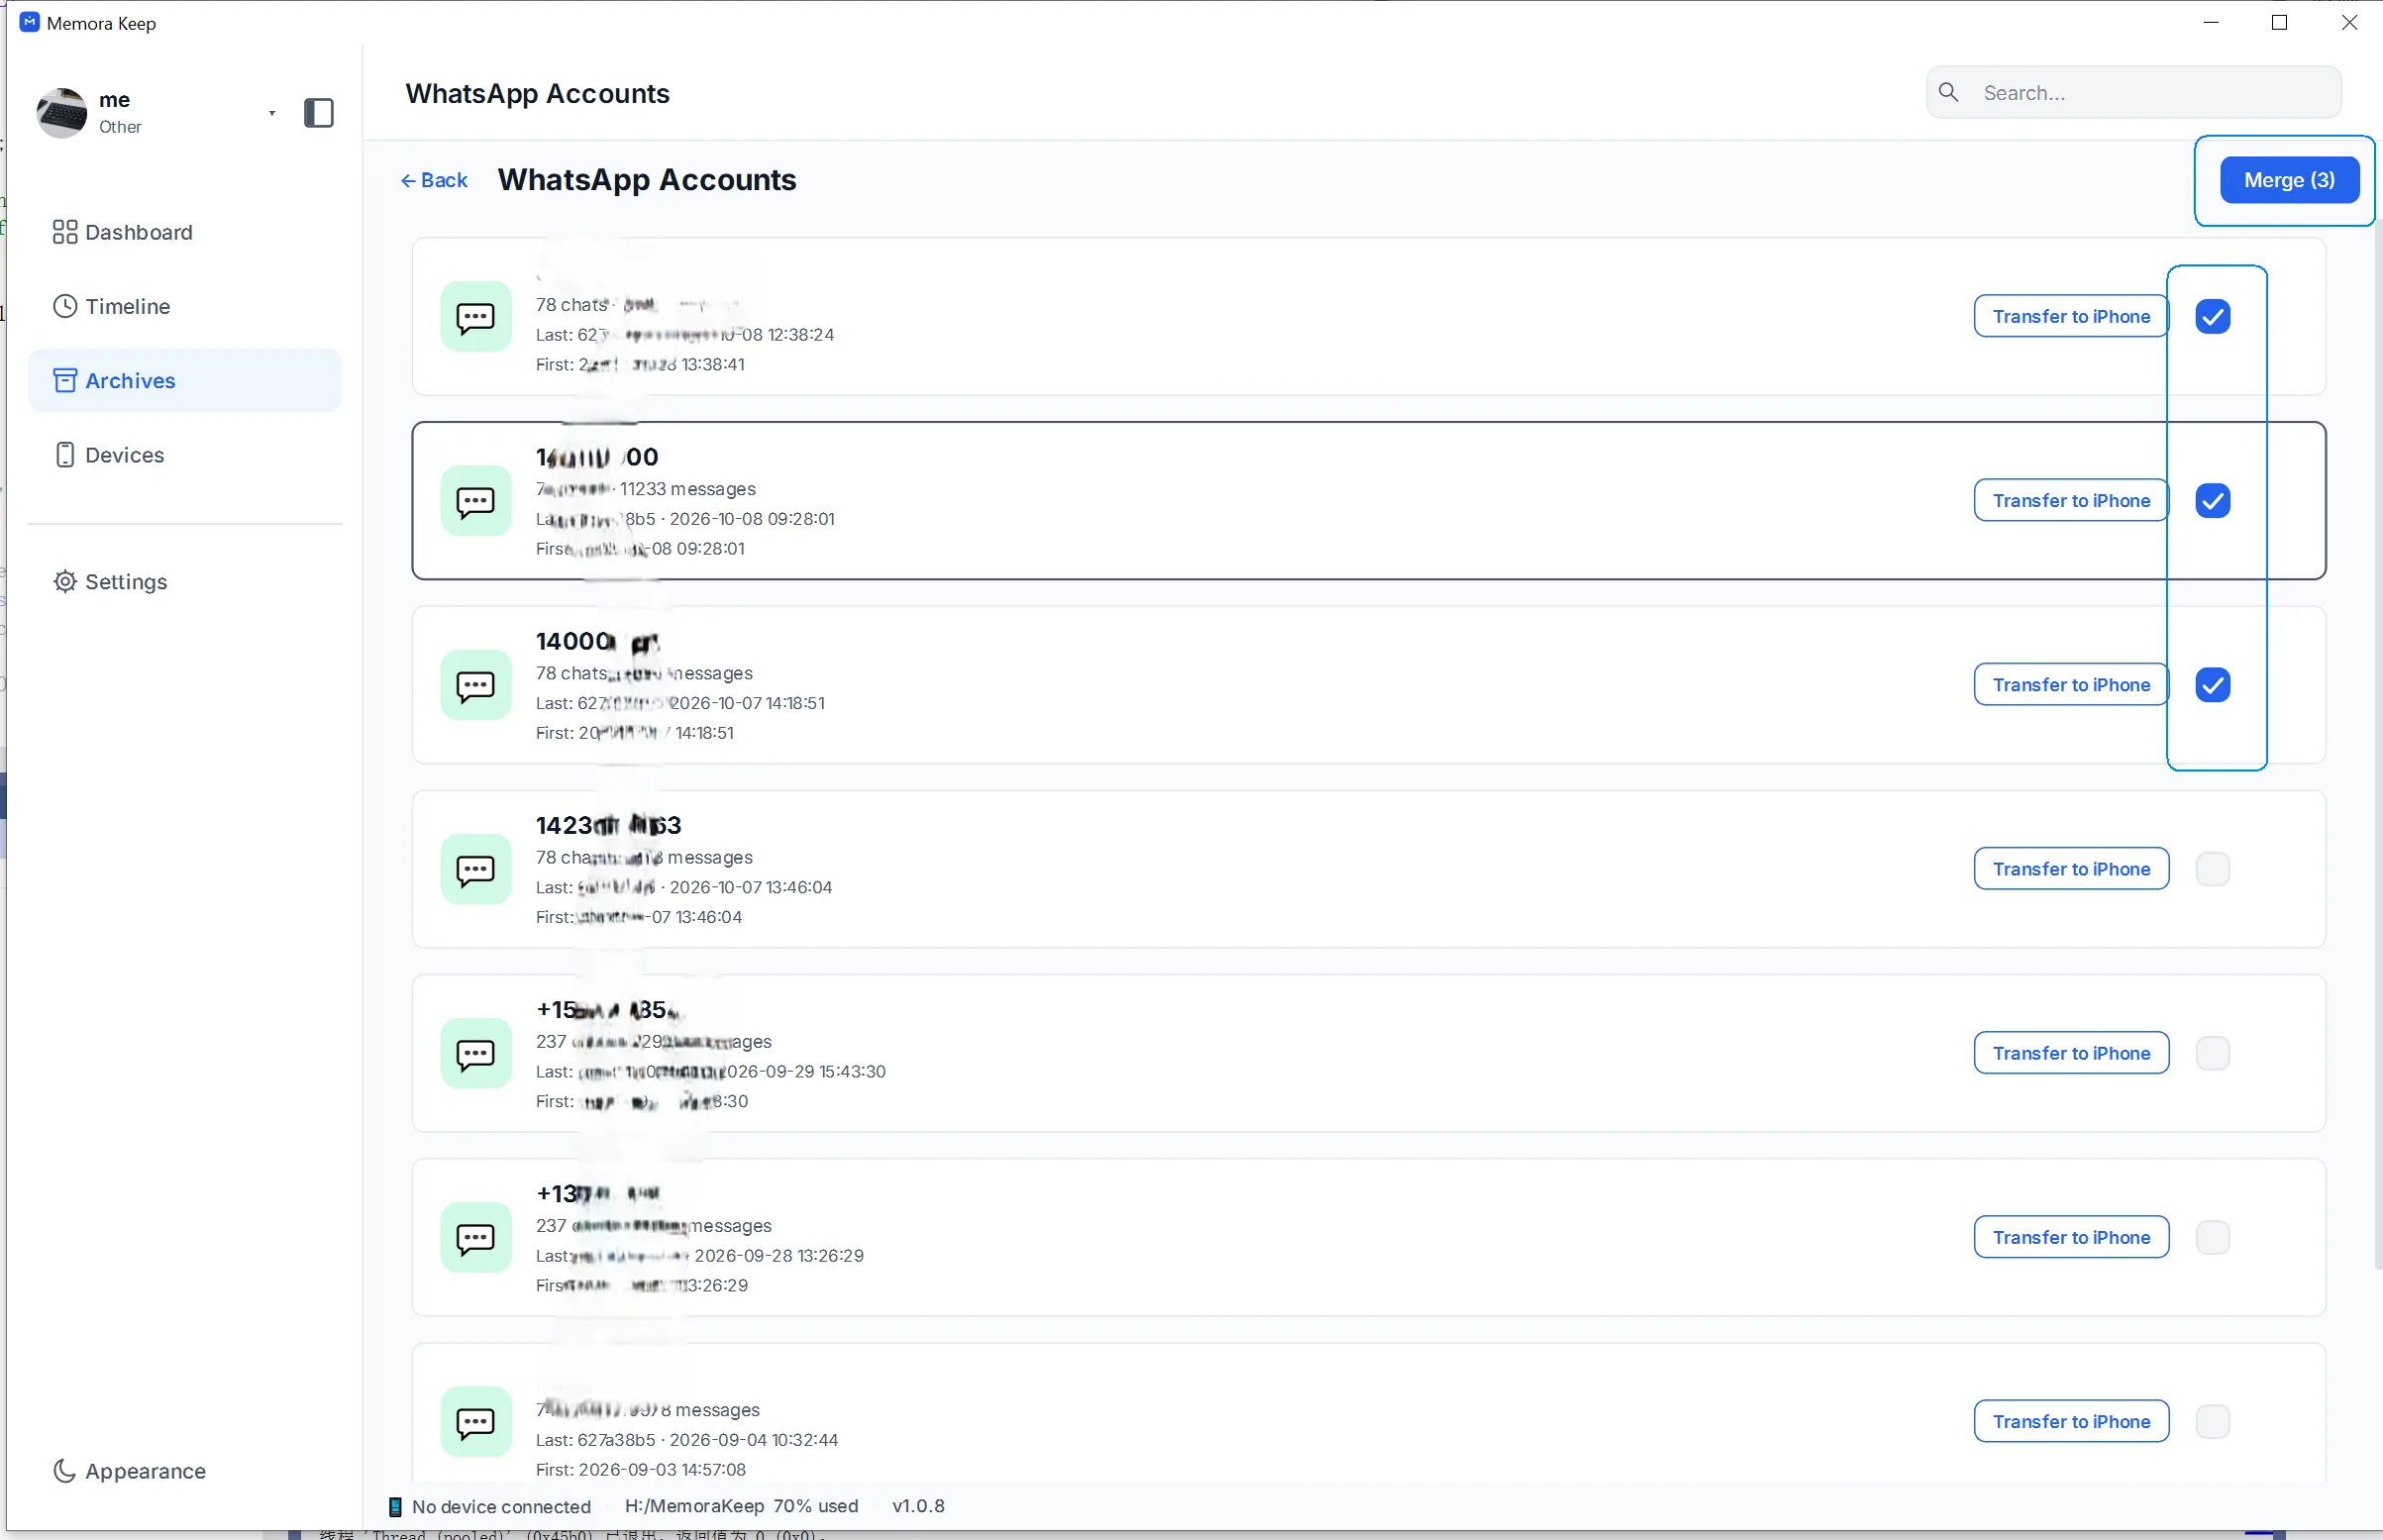Click chat icon of the 14:18:51 account
This screenshot has height=1540, width=2383.
[476, 685]
